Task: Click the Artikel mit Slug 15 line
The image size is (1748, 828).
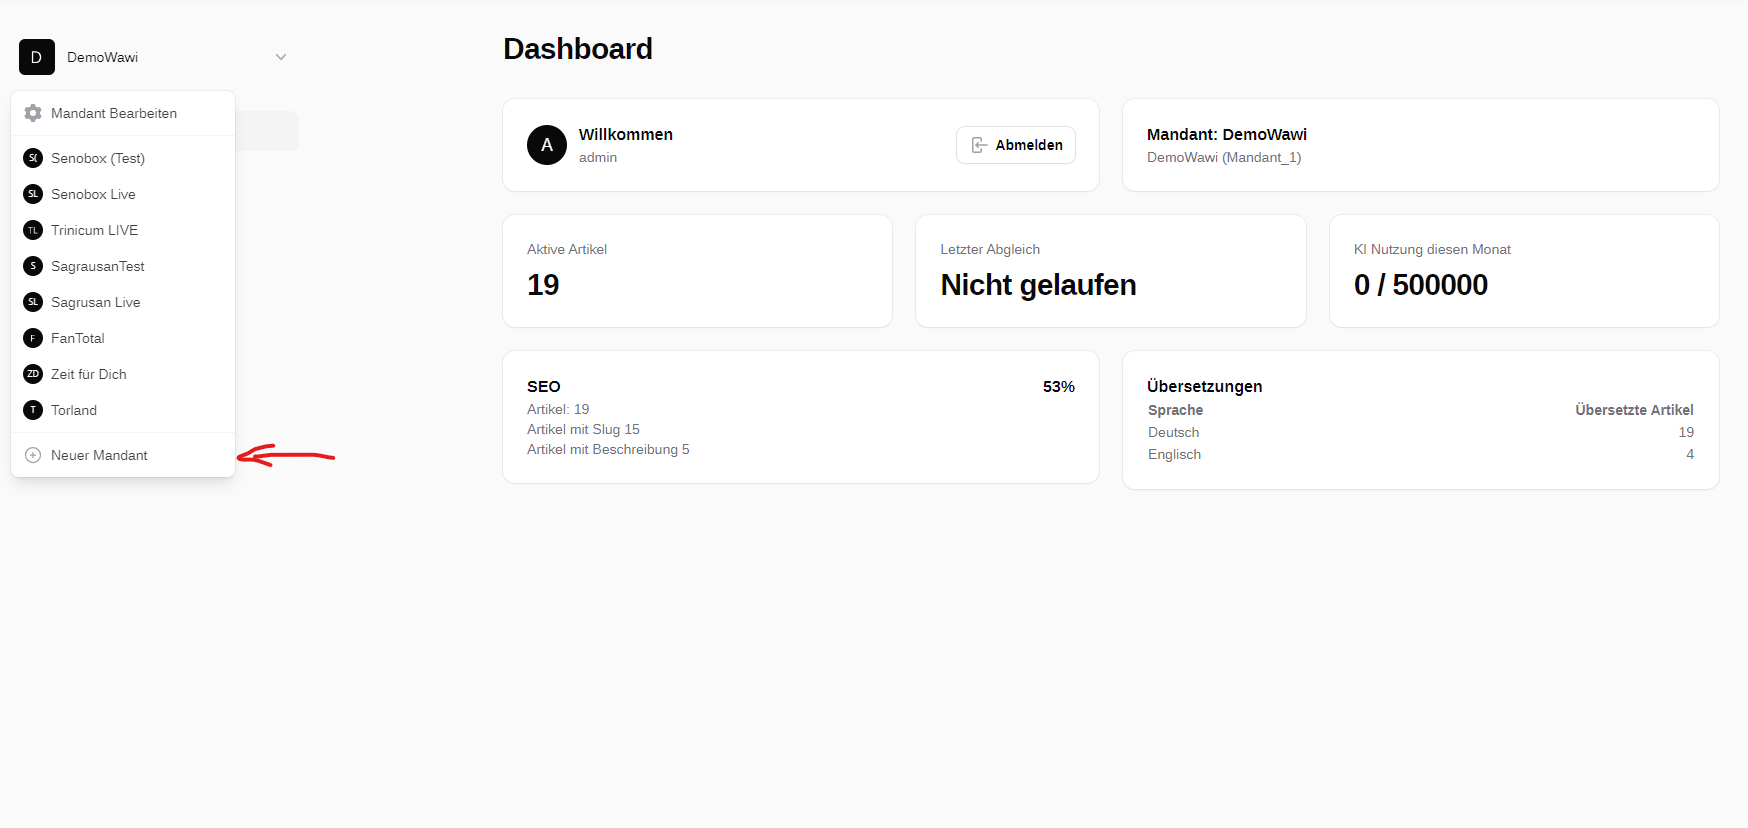Action: [583, 429]
